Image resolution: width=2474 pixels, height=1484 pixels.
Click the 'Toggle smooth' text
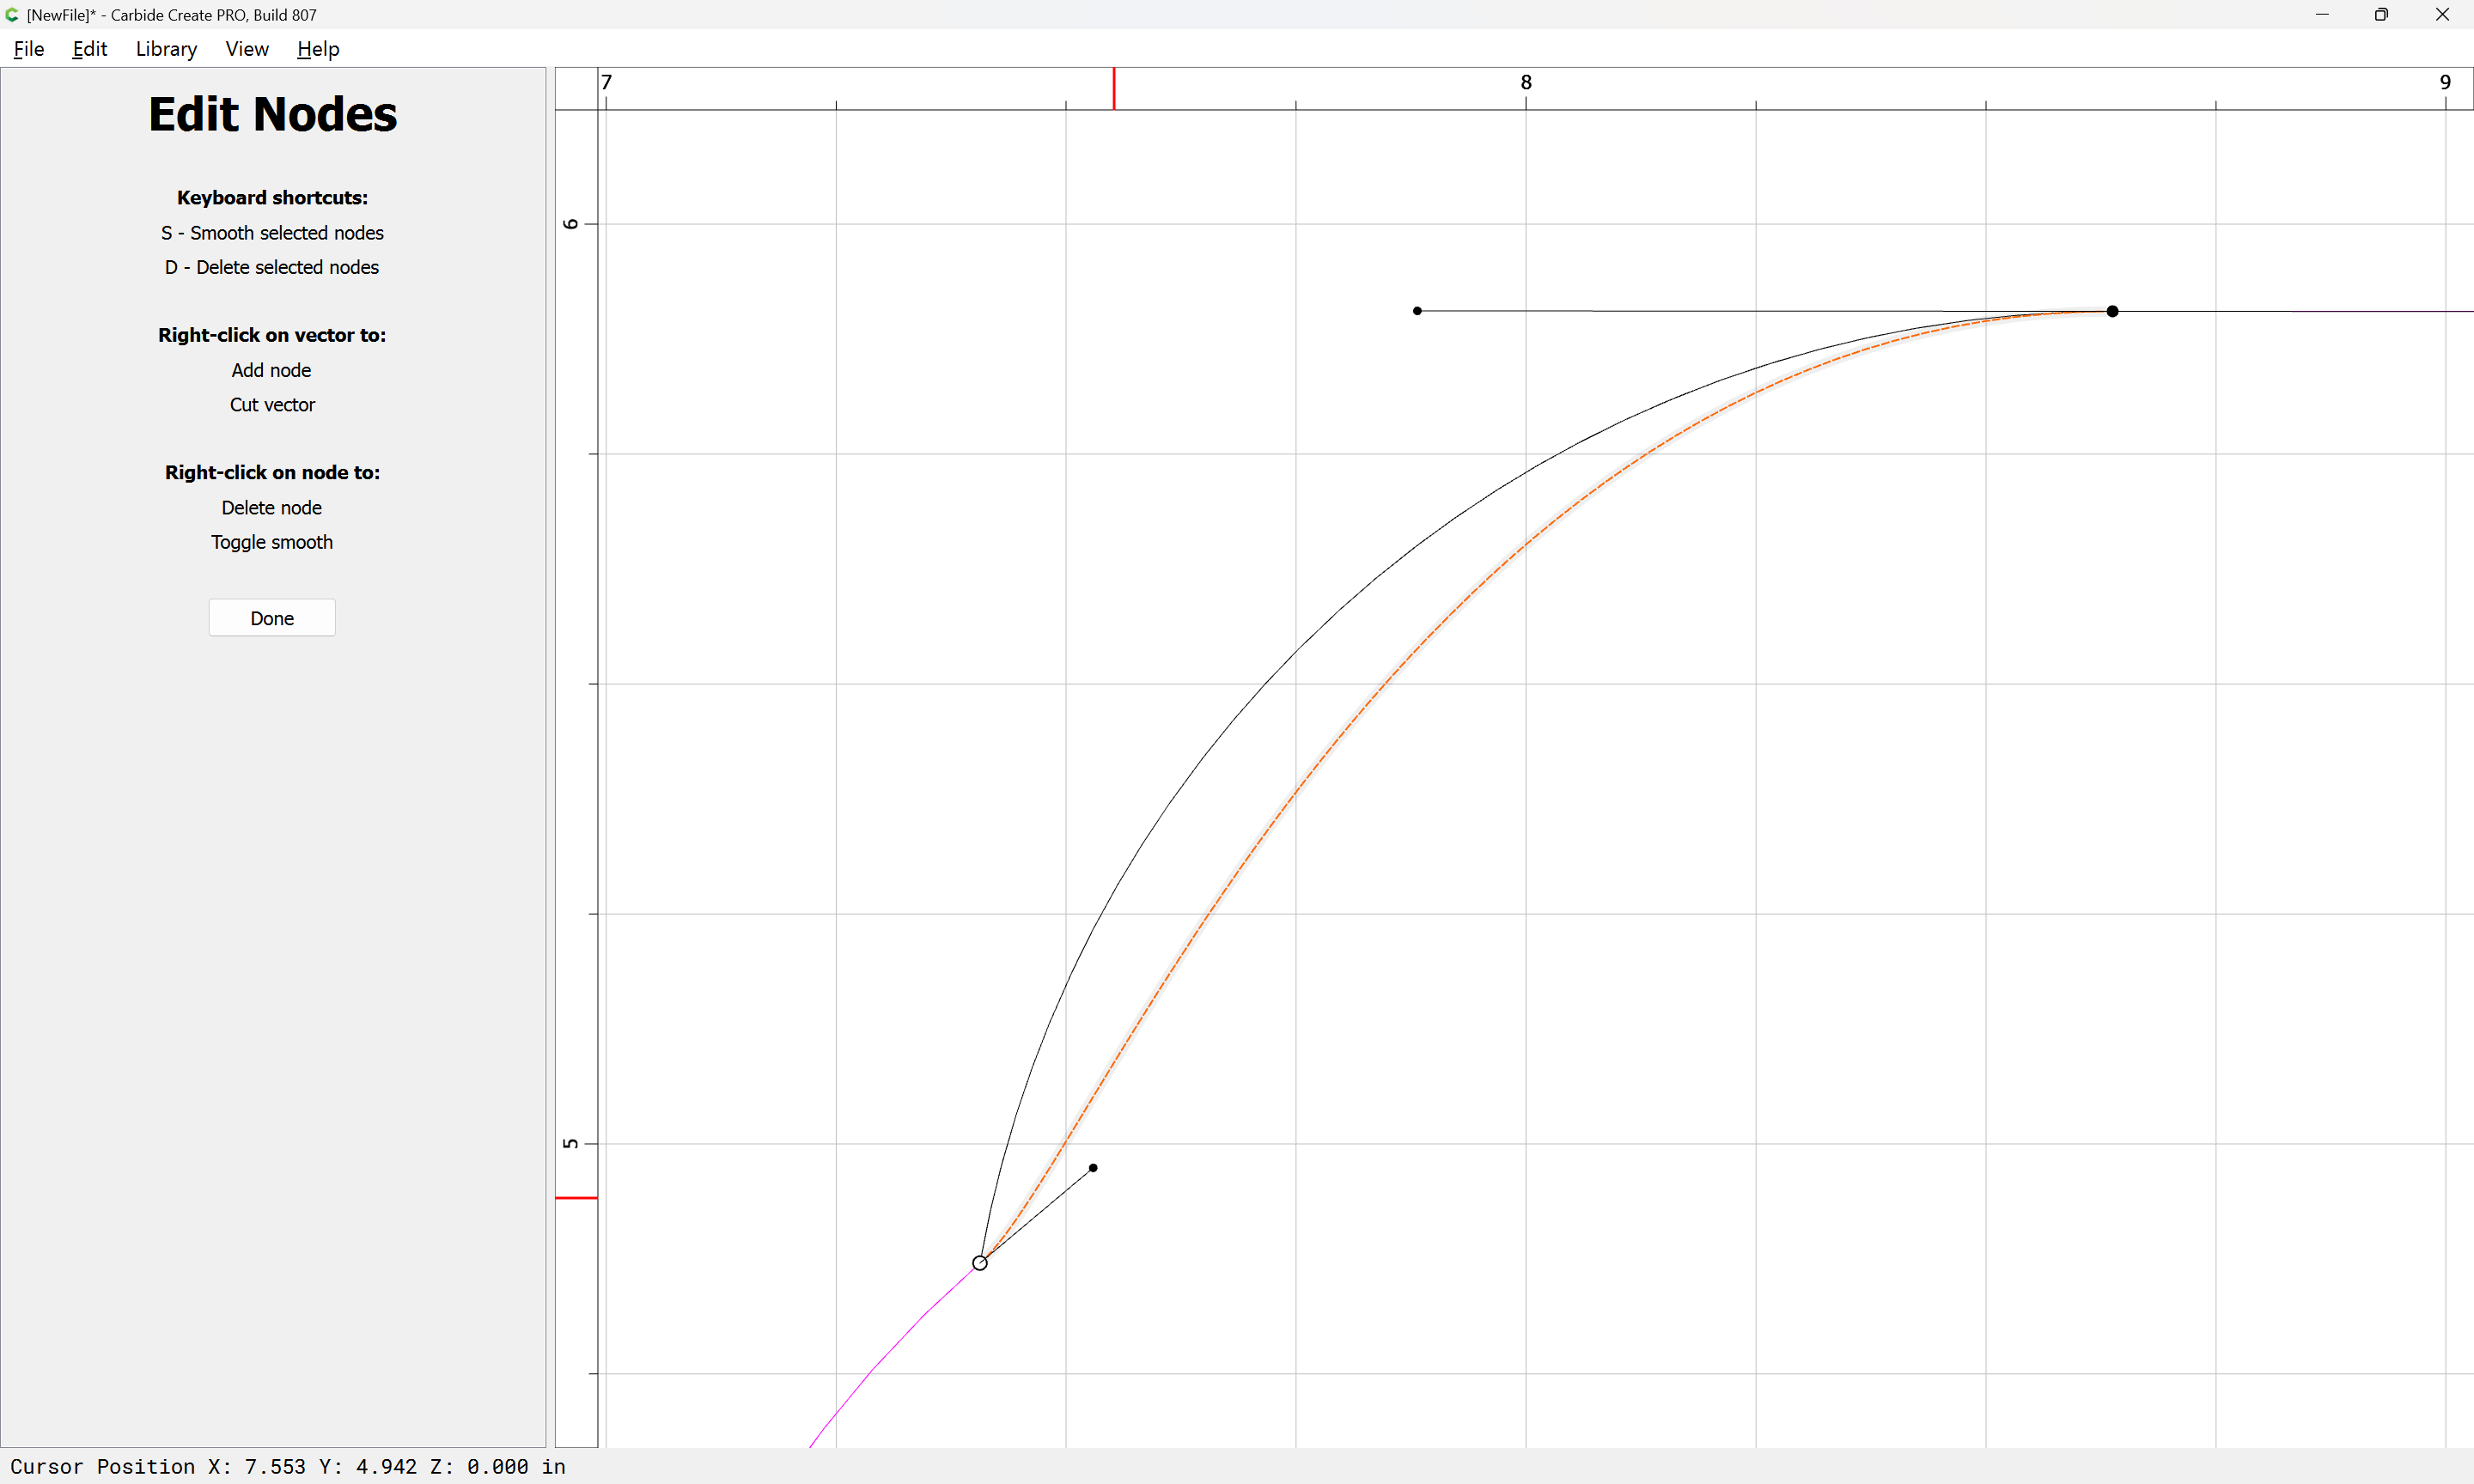click(272, 542)
